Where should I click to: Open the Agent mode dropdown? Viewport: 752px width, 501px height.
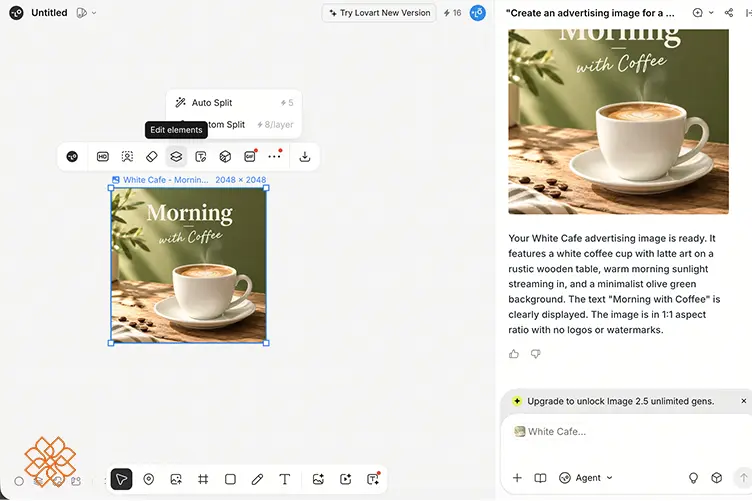[586, 478]
